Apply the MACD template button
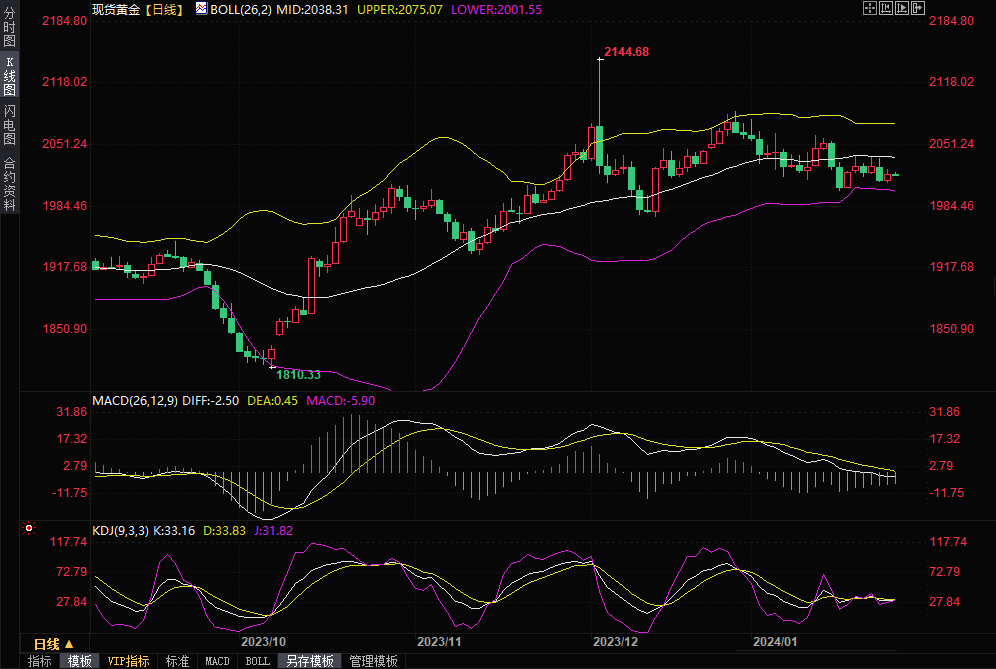This screenshot has height=669, width=996. [217, 661]
